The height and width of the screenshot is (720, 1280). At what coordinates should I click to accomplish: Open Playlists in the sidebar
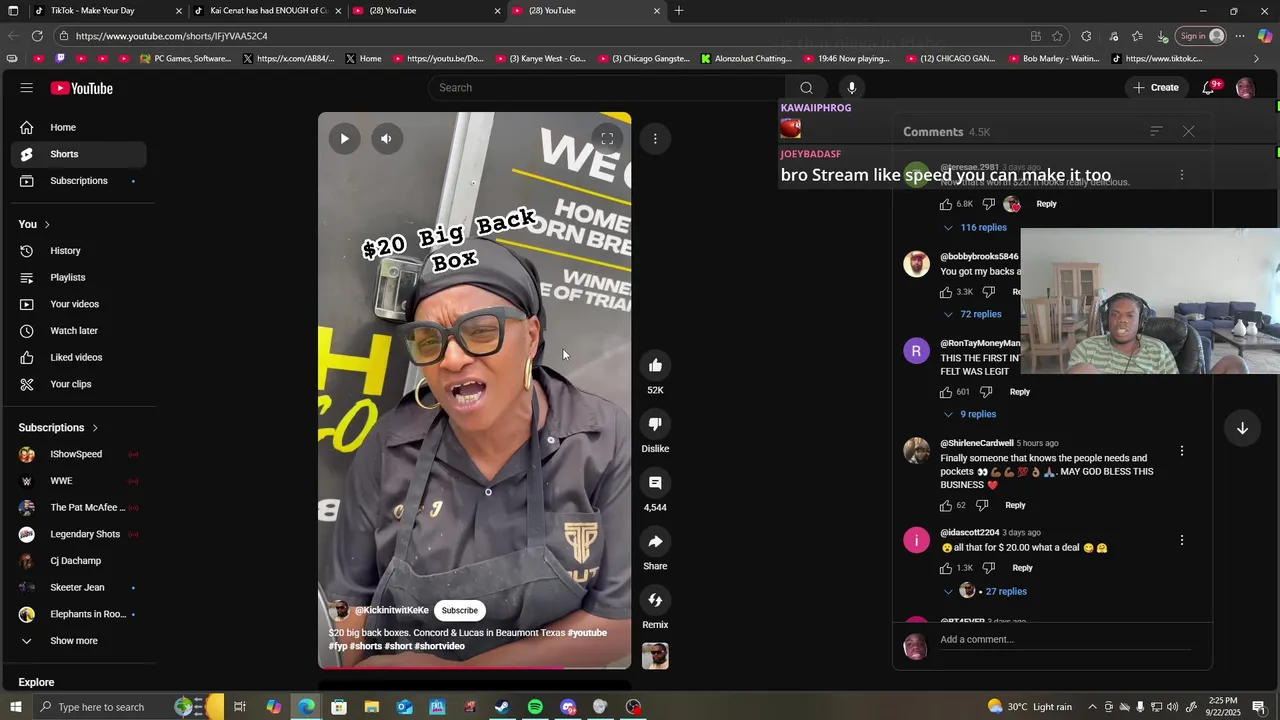coord(78,278)
